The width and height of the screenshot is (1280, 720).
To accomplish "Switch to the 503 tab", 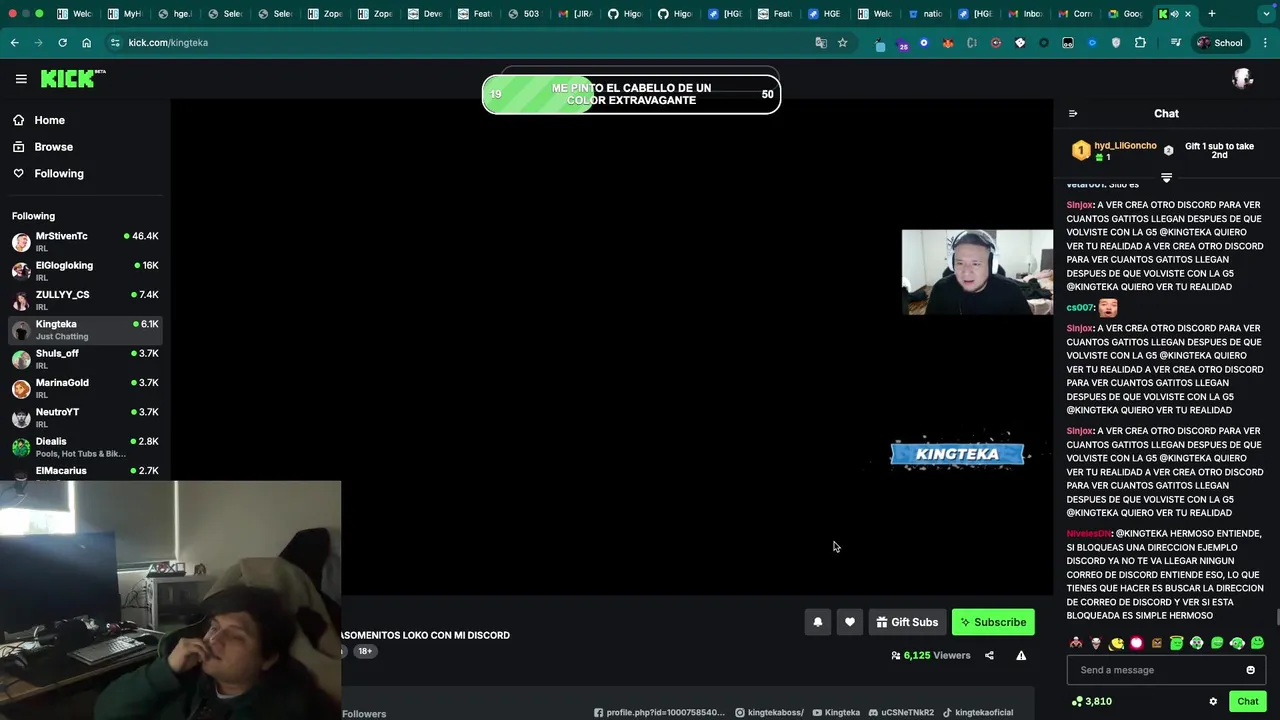I will click(x=524, y=14).
